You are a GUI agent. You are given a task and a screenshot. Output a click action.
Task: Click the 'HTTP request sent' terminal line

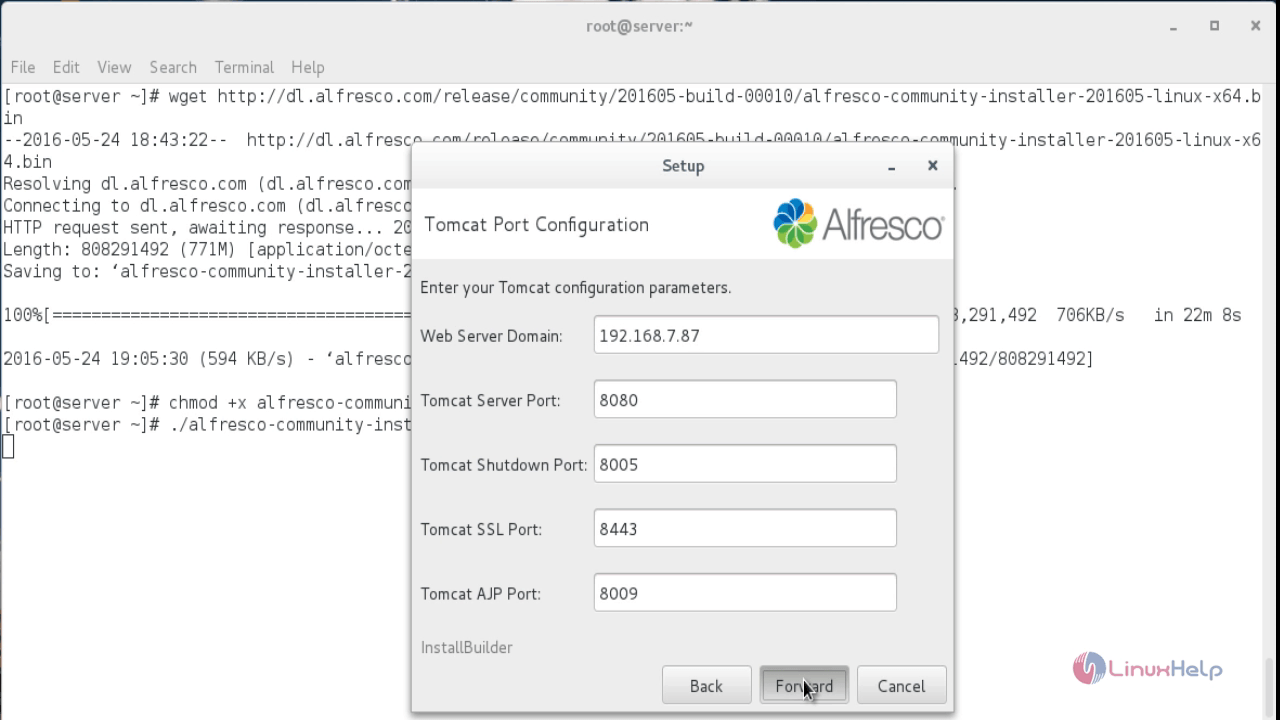(207, 228)
